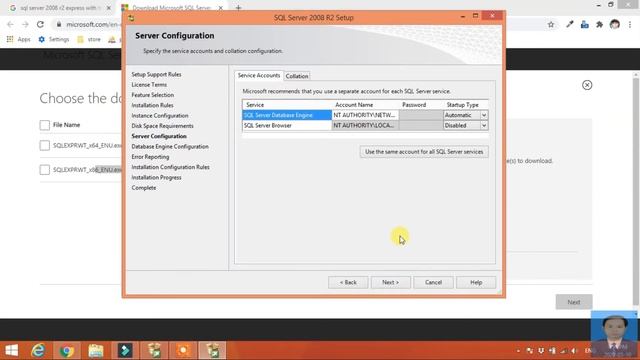Click Next > in the setup wizard
Image resolution: width=640 pixels, height=360 pixels.
point(391,282)
